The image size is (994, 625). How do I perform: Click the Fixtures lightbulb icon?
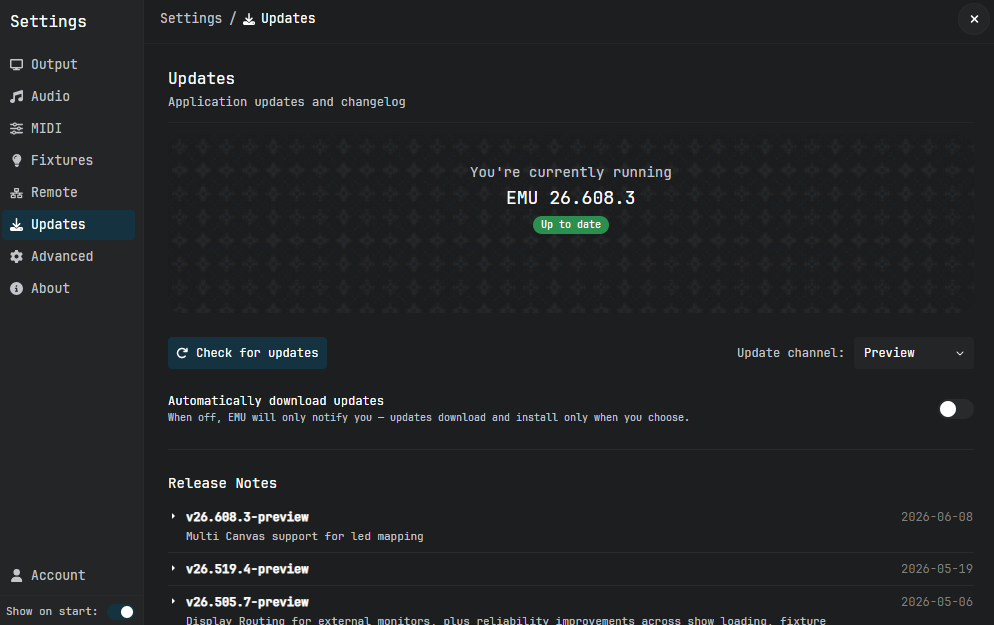16,160
